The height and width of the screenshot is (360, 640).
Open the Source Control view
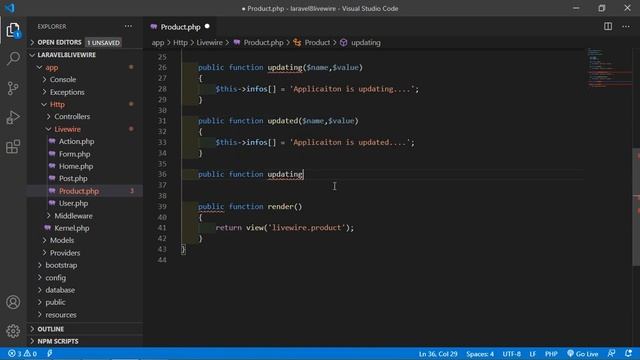click(x=13, y=88)
